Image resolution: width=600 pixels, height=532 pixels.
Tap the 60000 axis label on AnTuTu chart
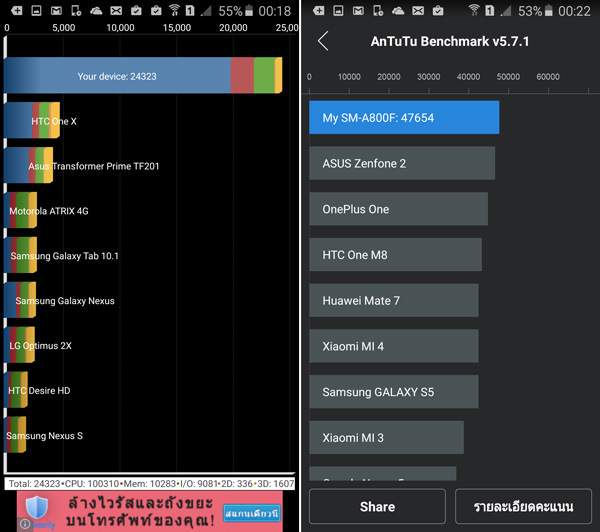point(548,77)
